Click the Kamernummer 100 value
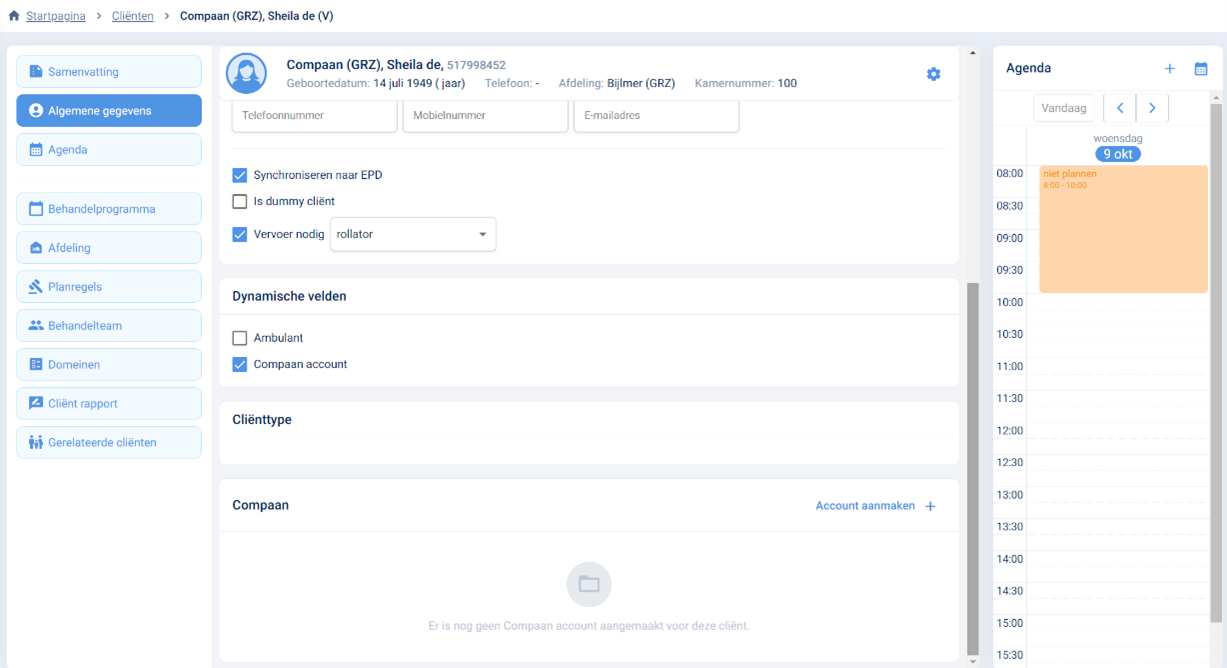 [787, 83]
